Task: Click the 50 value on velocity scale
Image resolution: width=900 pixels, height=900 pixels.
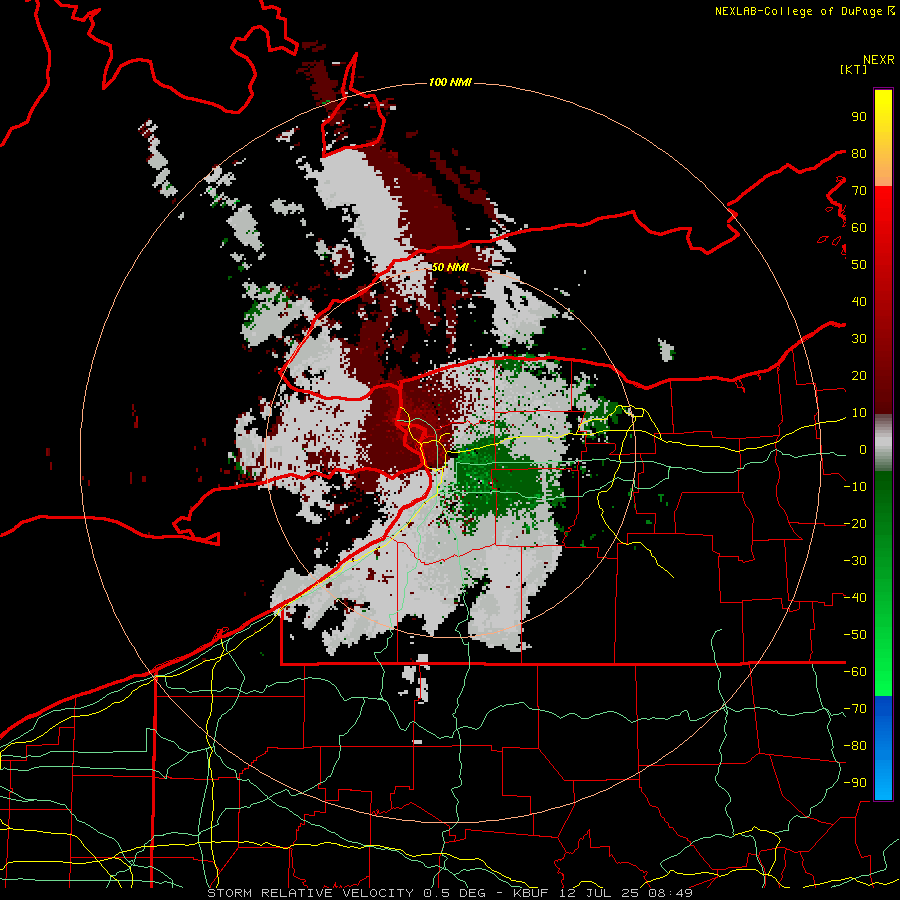Action: [x=859, y=265]
